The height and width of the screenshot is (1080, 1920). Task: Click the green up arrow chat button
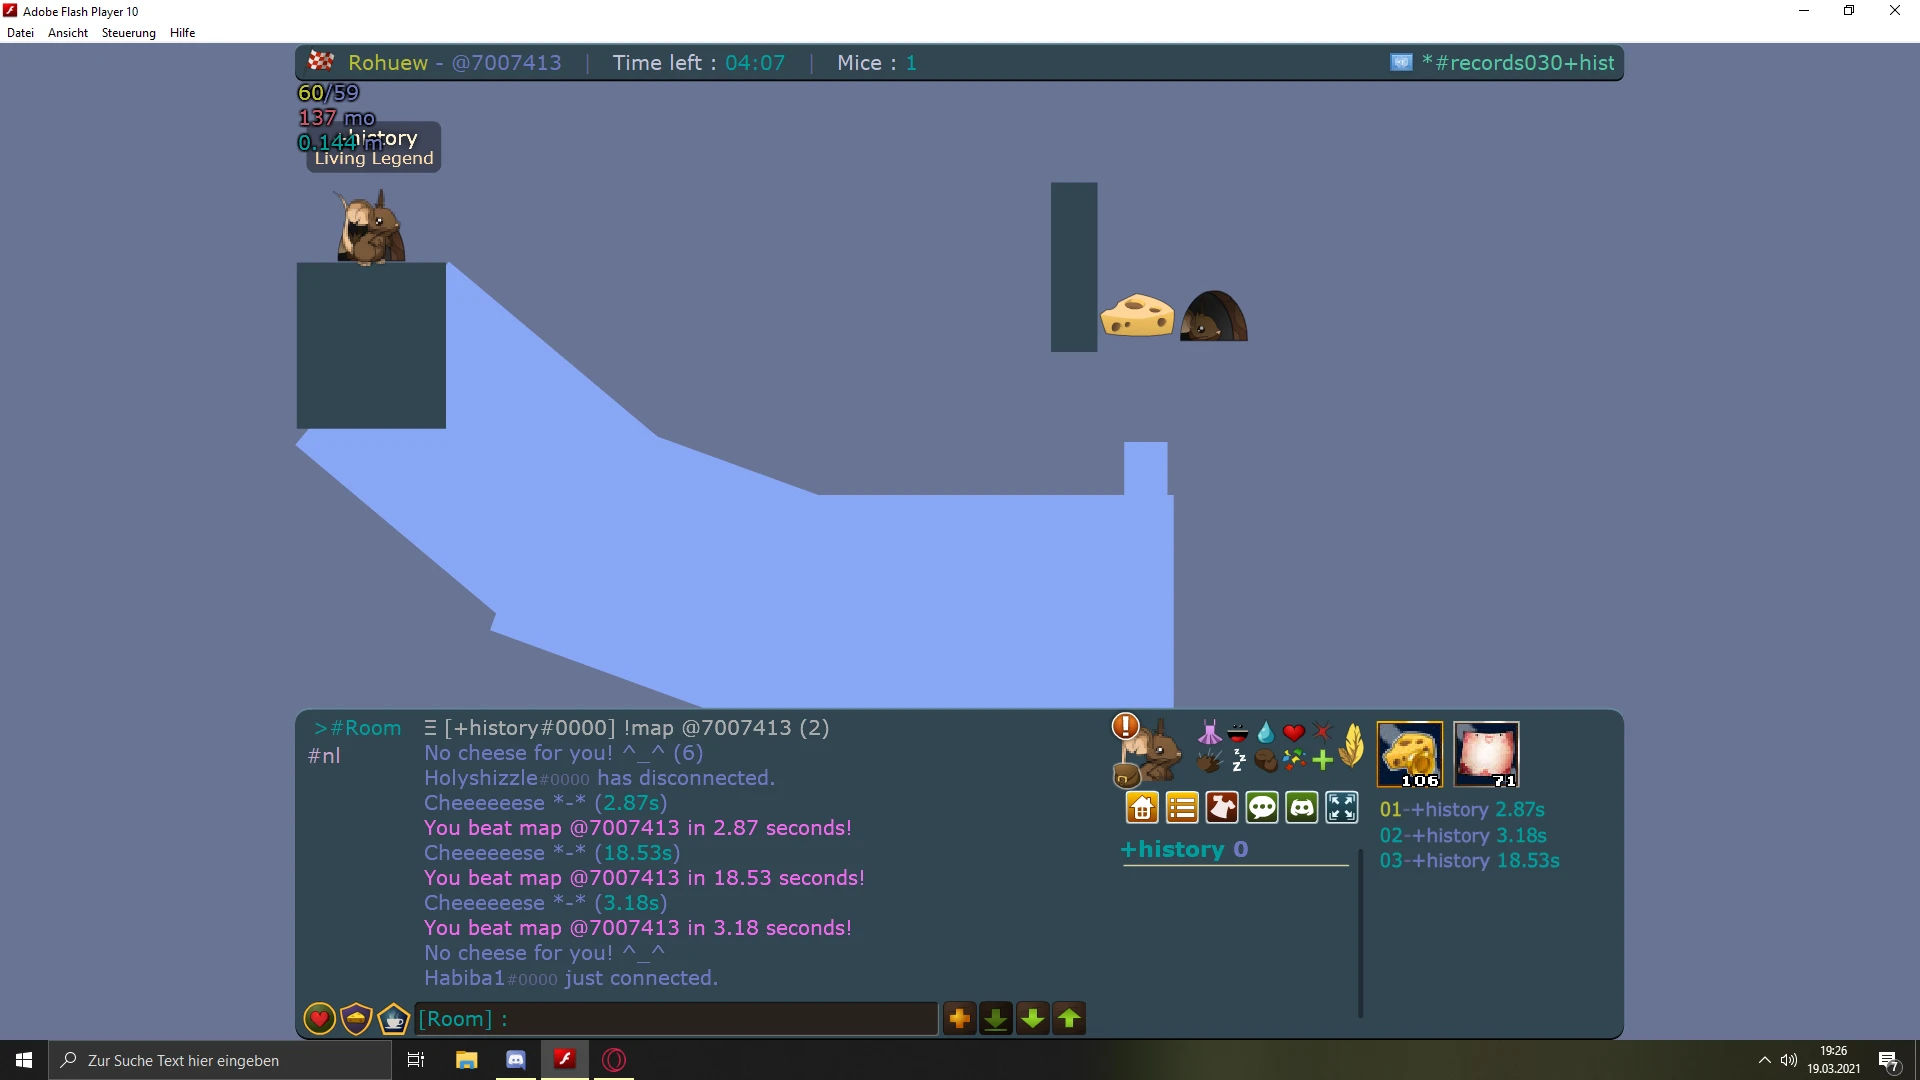[1070, 1019]
